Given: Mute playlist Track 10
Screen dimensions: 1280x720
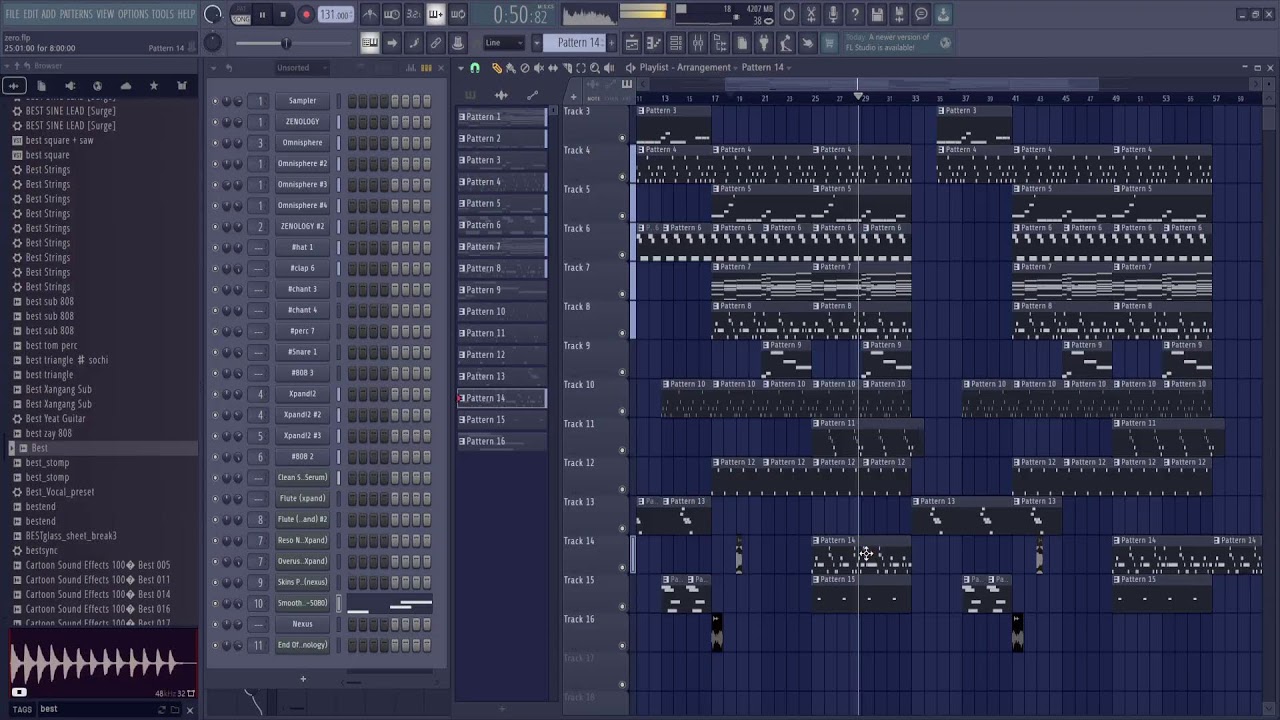Looking at the screenshot, I should (622, 411).
